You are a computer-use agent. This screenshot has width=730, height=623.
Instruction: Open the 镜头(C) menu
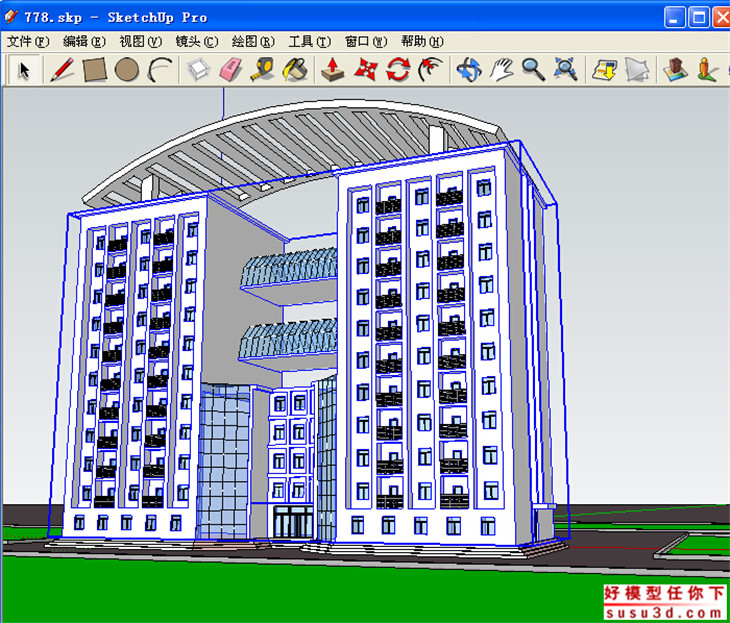pos(197,41)
